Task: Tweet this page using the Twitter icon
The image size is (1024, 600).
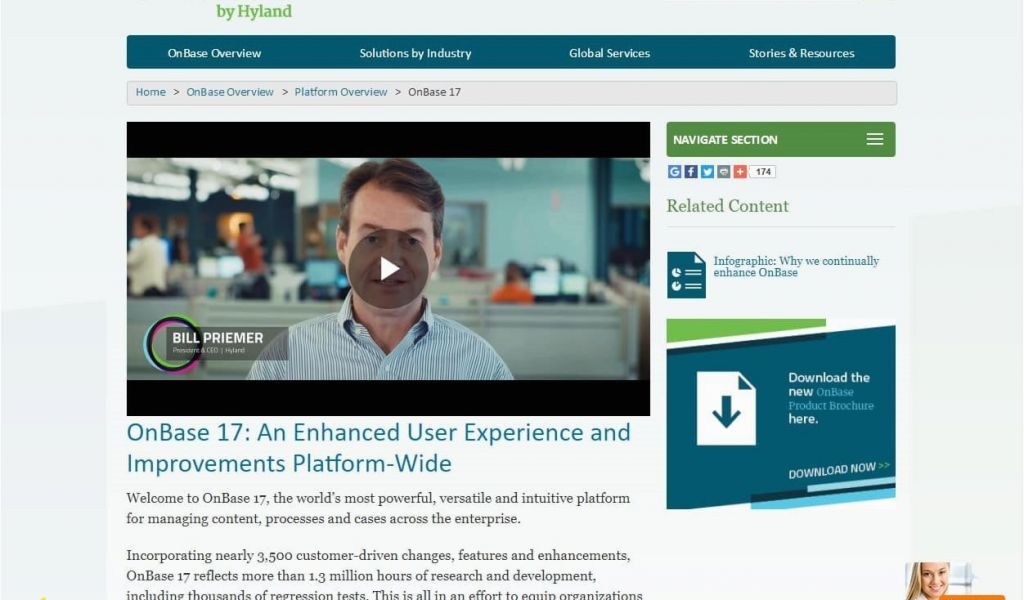Action: click(707, 172)
